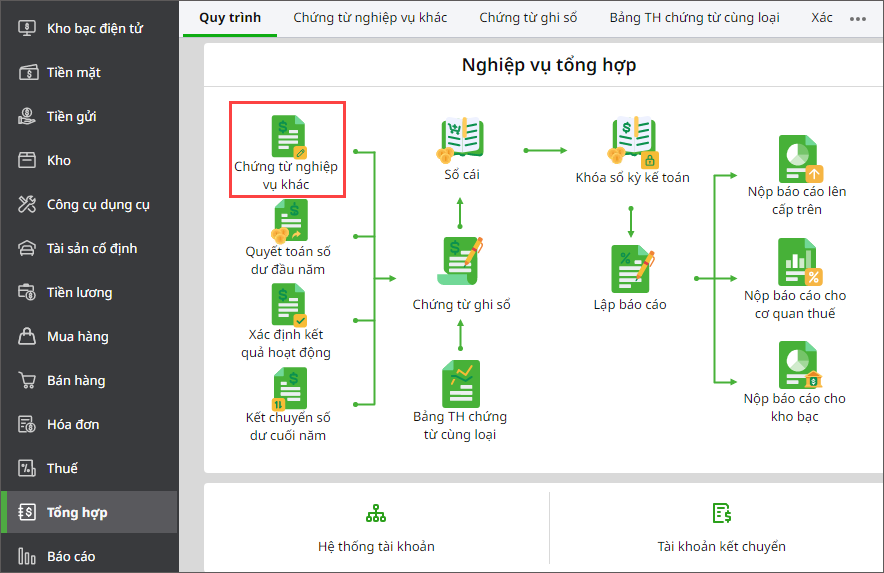Select Tổng hợp in the sidebar

coord(89,512)
